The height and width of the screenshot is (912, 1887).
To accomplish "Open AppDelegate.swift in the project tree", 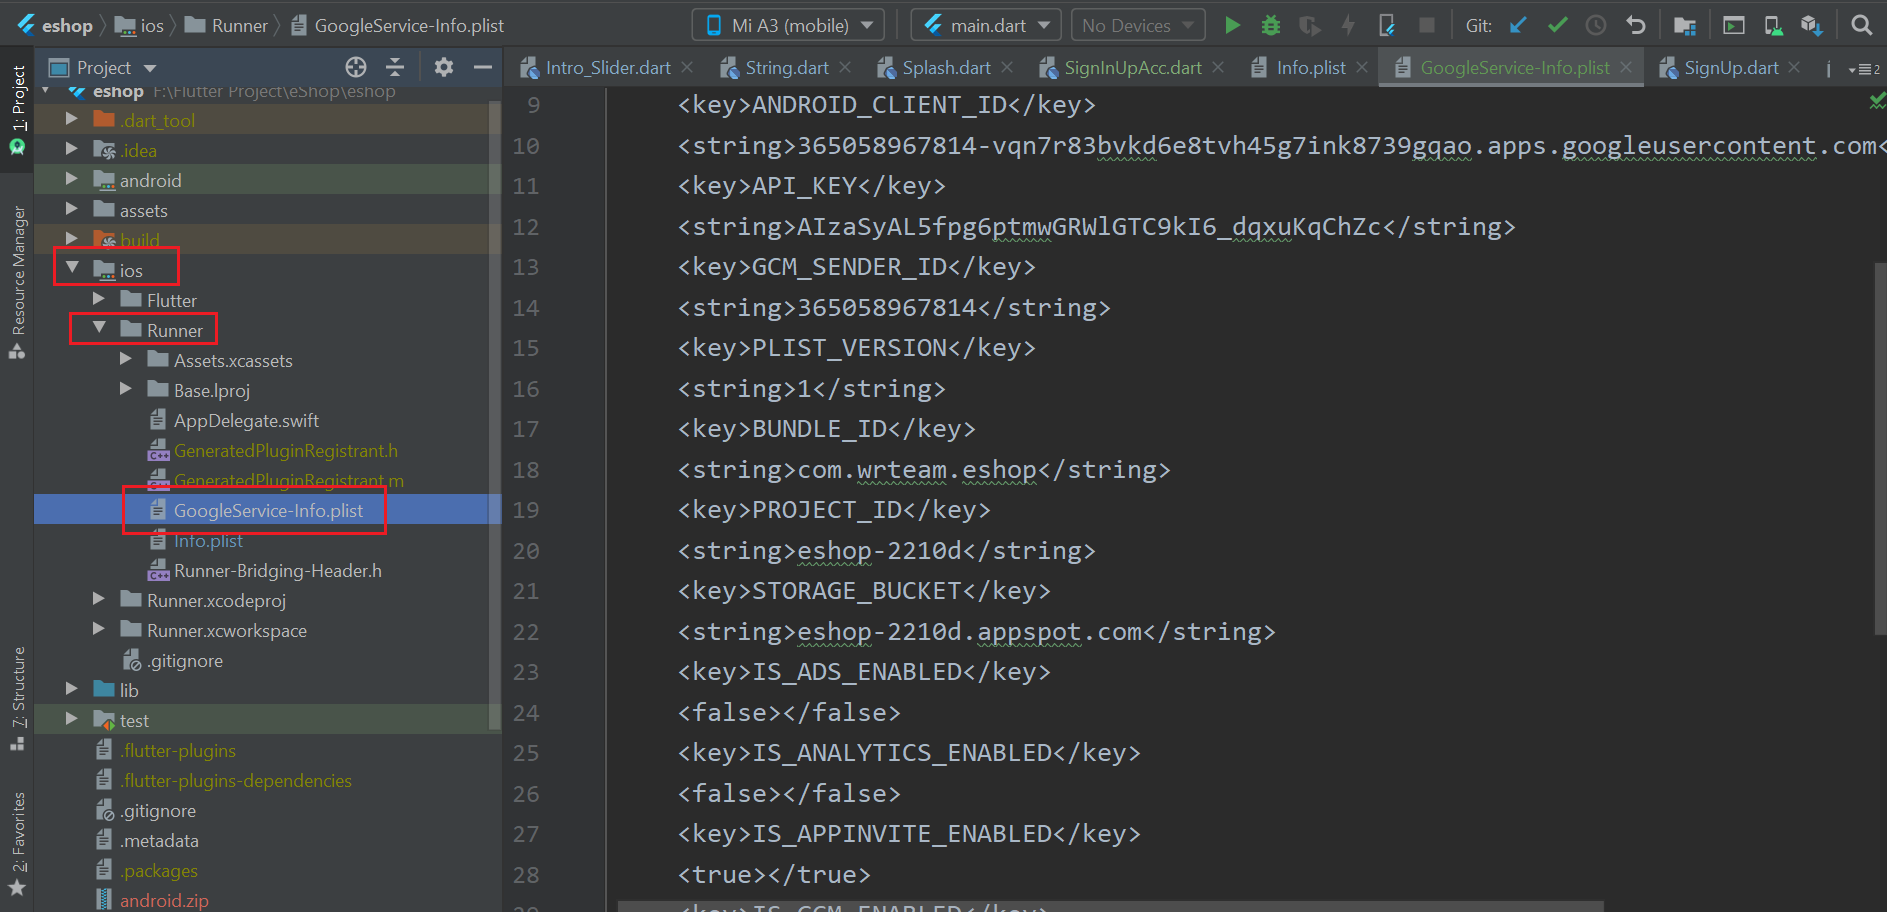I will click(x=246, y=421).
